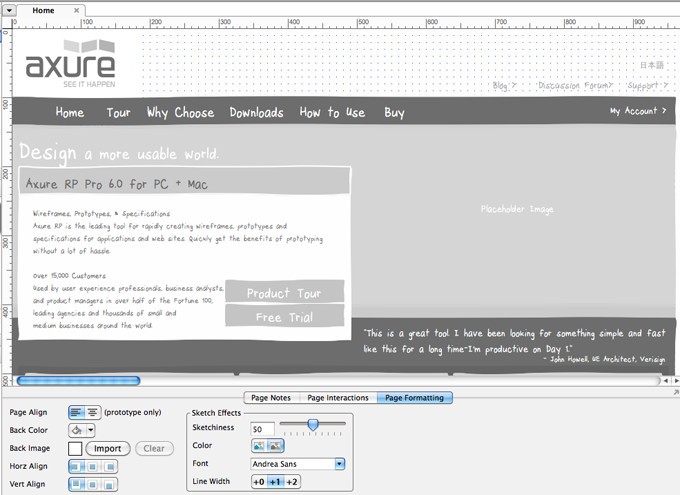Click the Blog link in the header
This screenshot has width=680, height=495.
[x=504, y=85]
